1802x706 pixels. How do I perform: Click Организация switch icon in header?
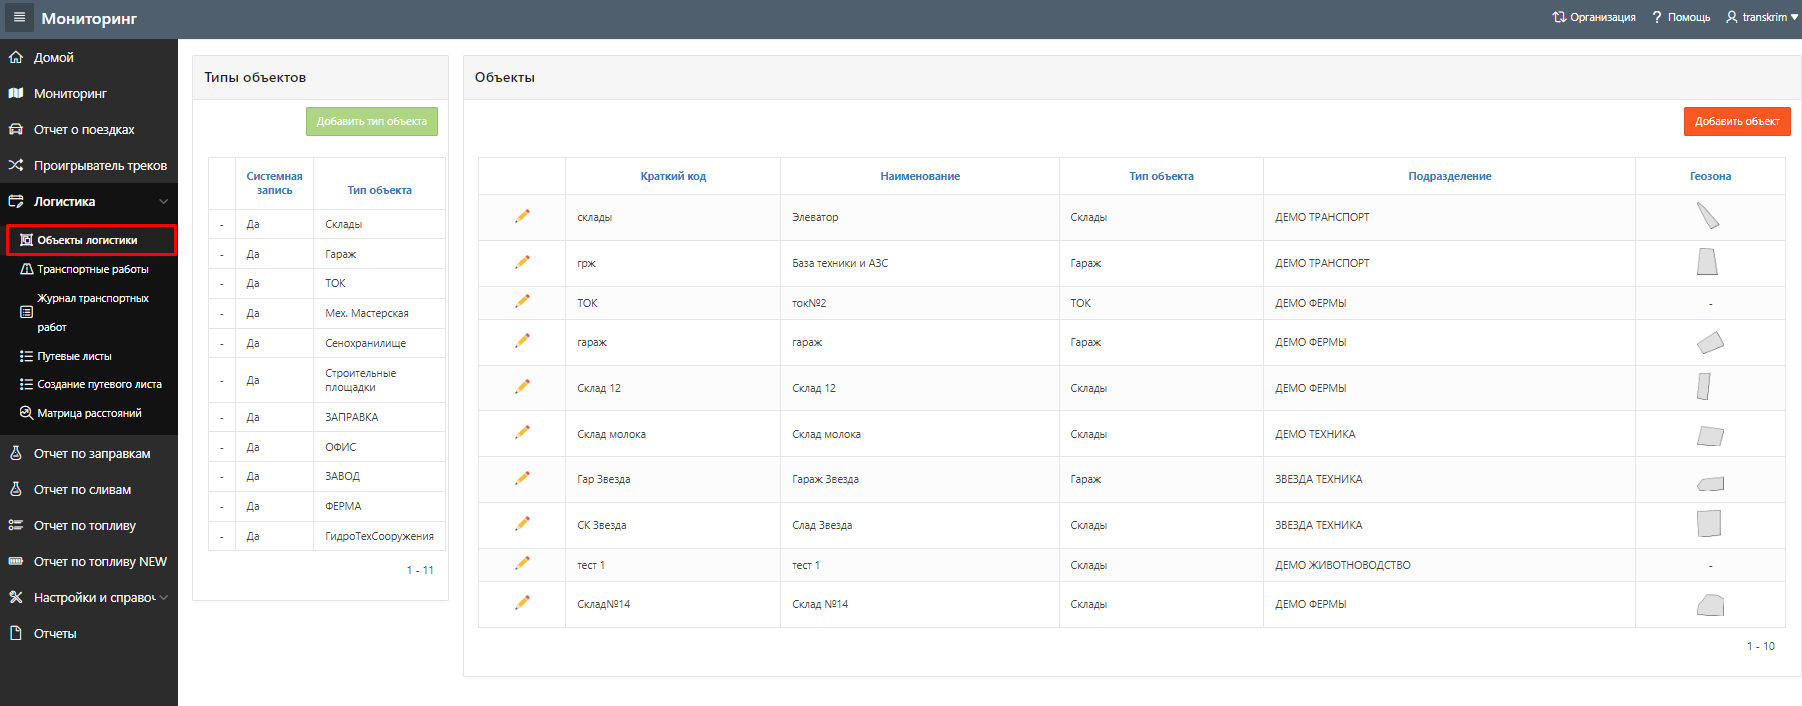click(x=1559, y=17)
